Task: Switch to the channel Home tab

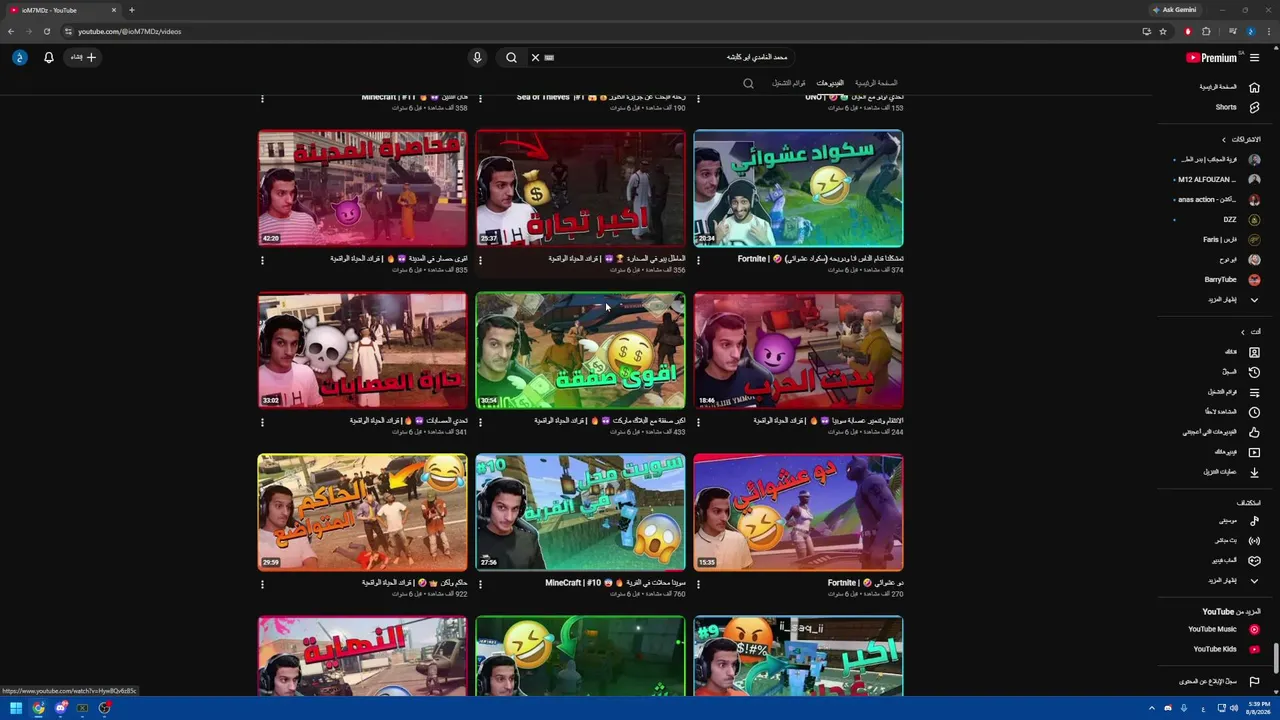Action: [x=876, y=83]
